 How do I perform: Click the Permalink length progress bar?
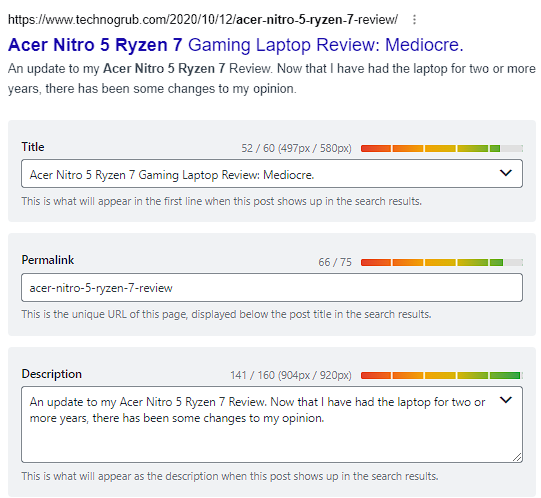(442, 263)
